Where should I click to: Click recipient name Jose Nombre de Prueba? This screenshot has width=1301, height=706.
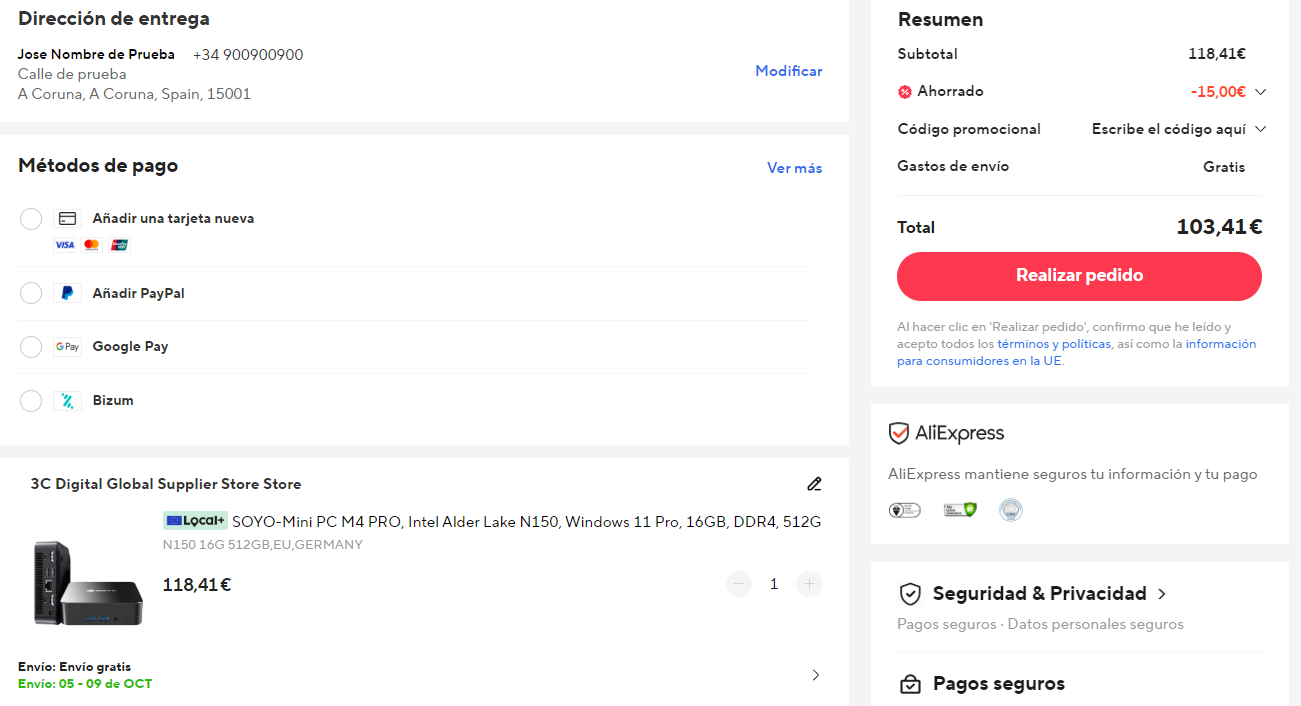click(x=96, y=55)
